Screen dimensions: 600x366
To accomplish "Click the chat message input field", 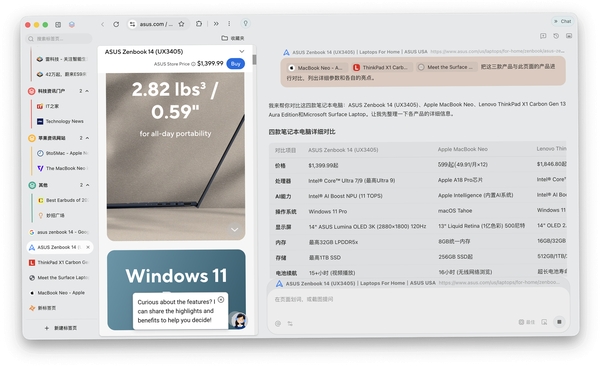I will (418, 299).
